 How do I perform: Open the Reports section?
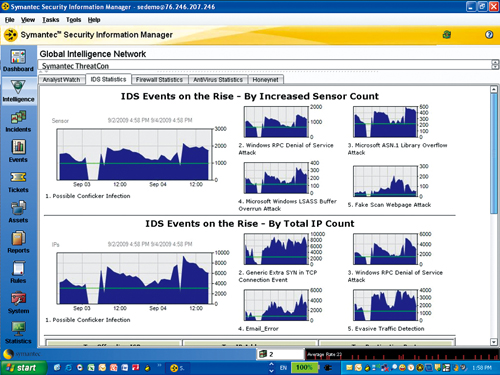[x=18, y=243]
